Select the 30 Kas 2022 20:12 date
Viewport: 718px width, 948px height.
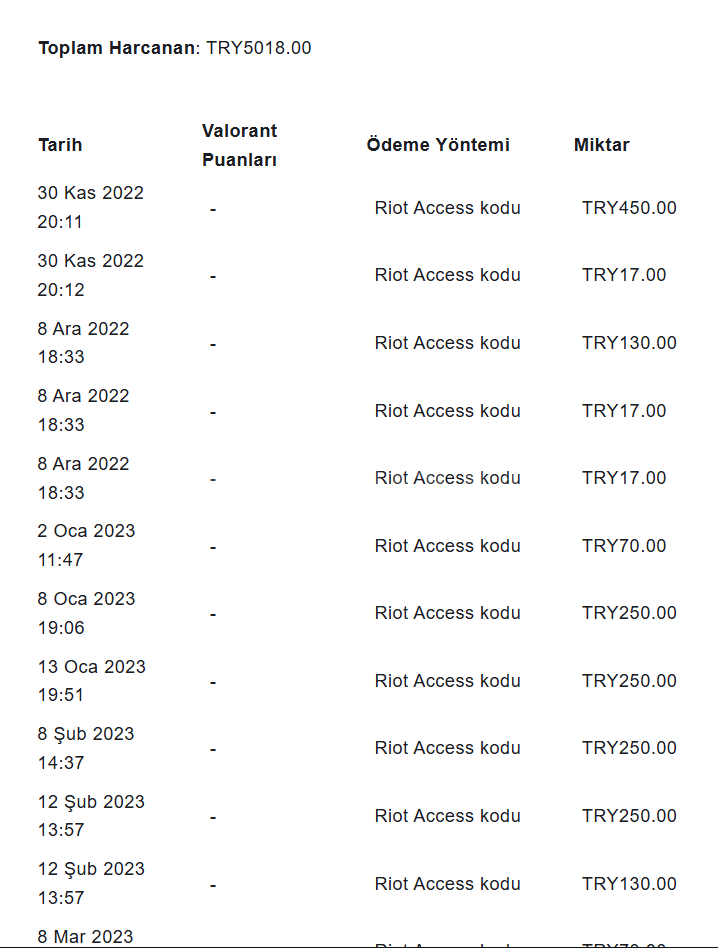90,275
